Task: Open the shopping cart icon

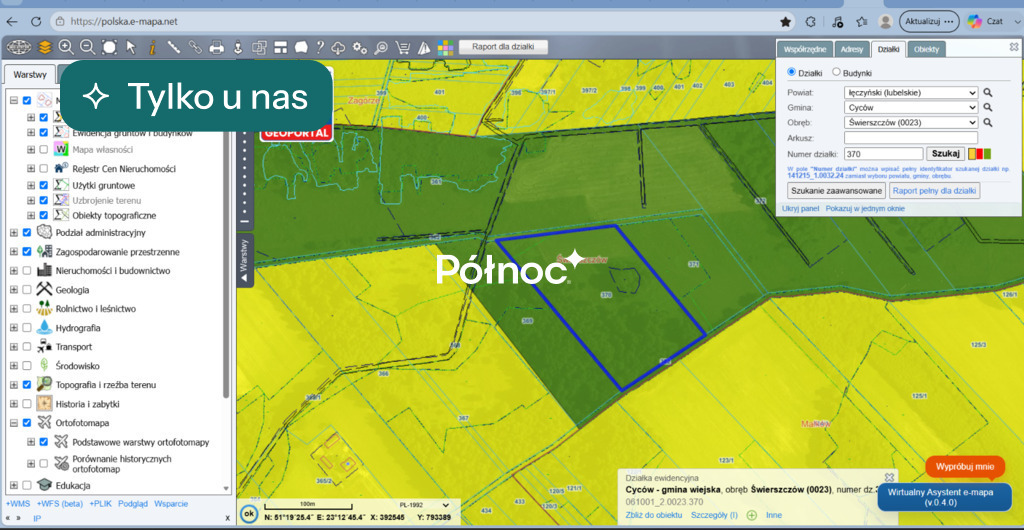Action: (403, 47)
